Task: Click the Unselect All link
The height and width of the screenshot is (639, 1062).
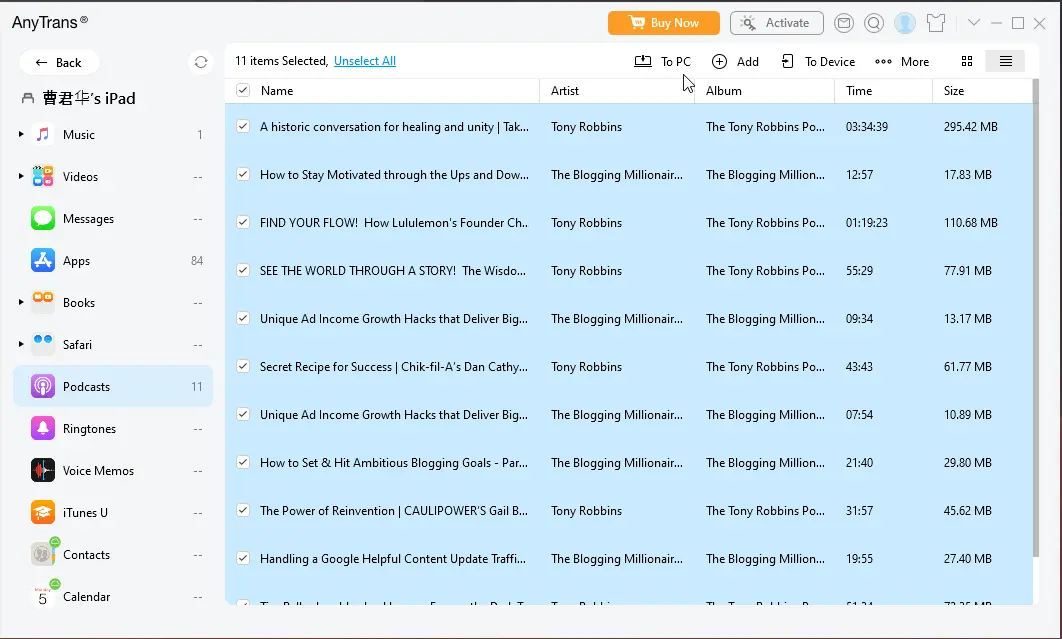Action: pos(365,61)
